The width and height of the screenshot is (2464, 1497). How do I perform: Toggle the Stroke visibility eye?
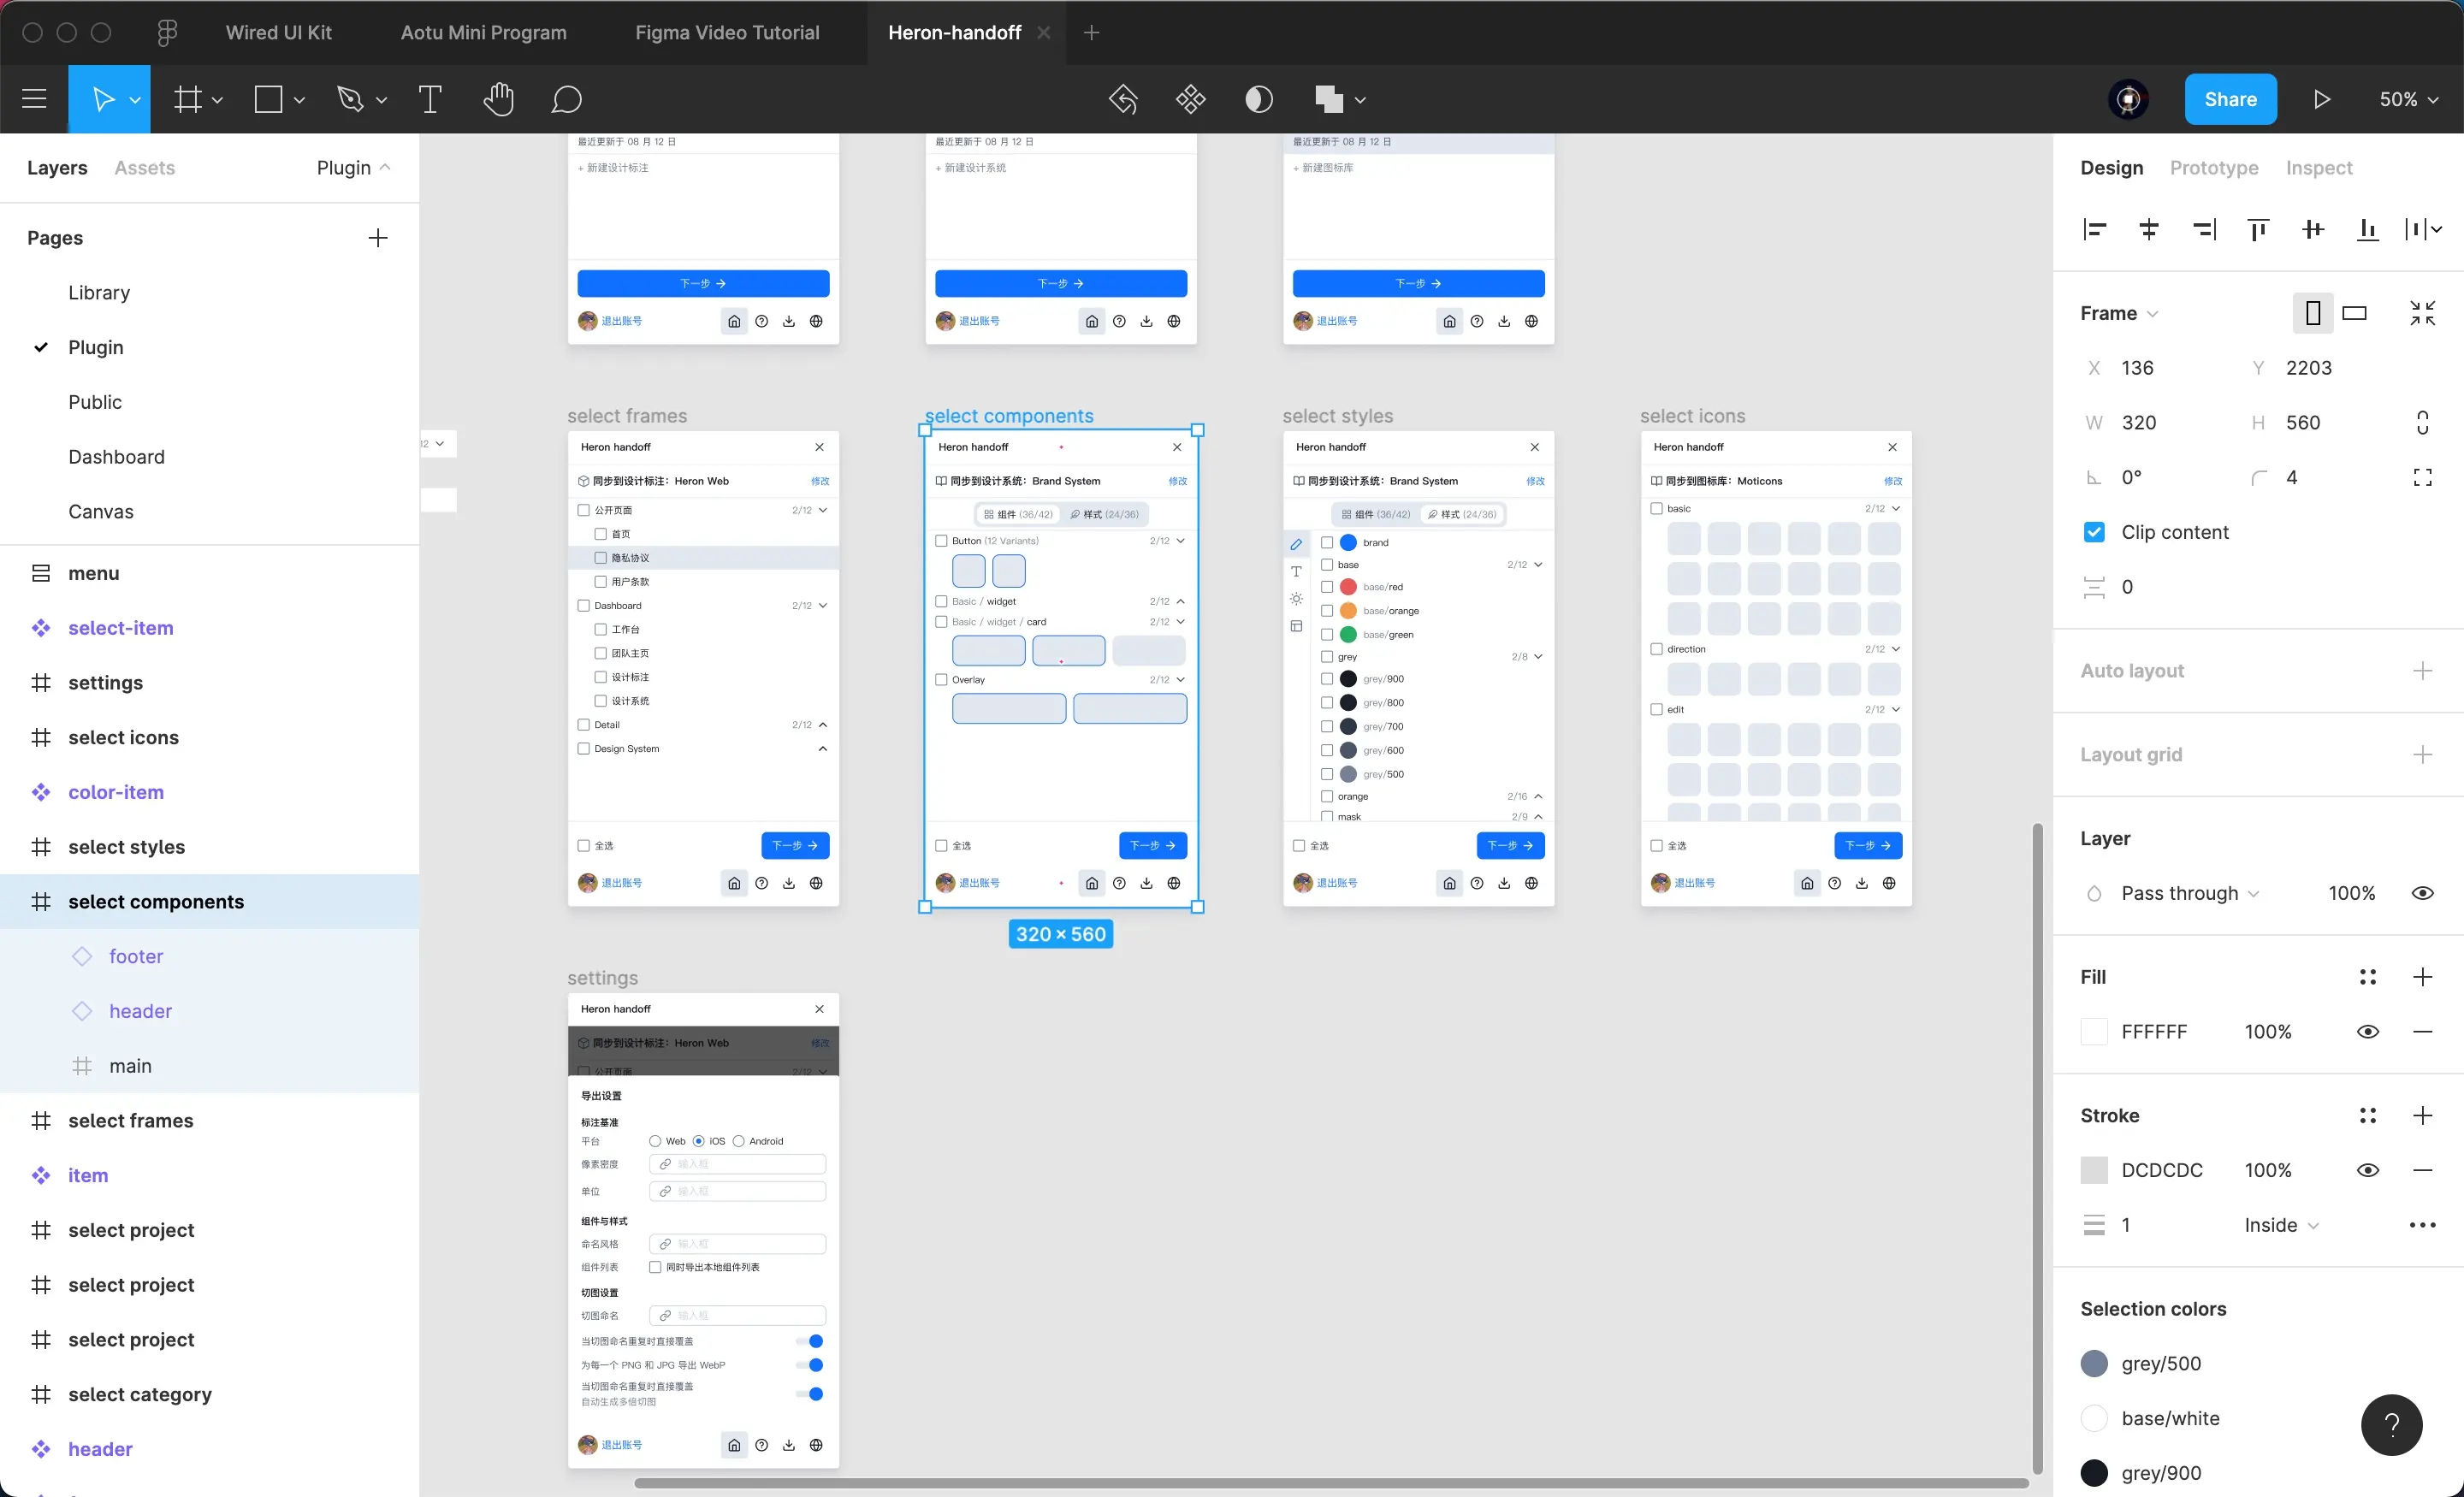point(2367,1170)
